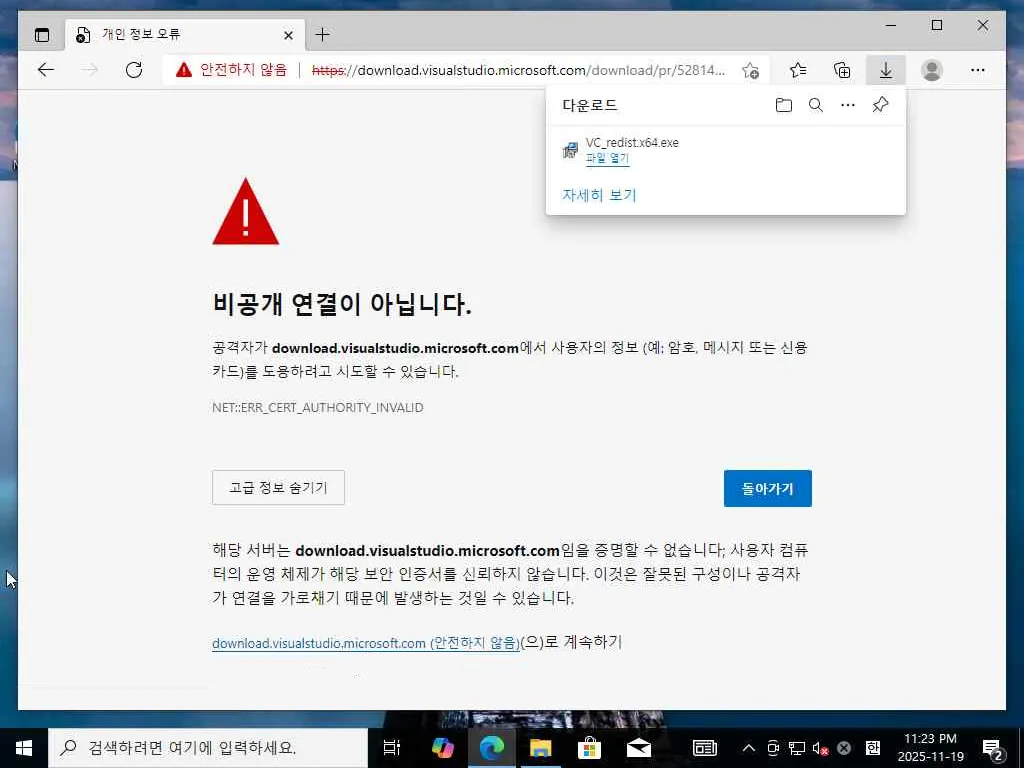Click the VC_redist.x64.exe file name
The image size is (1024, 768).
click(632, 142)
